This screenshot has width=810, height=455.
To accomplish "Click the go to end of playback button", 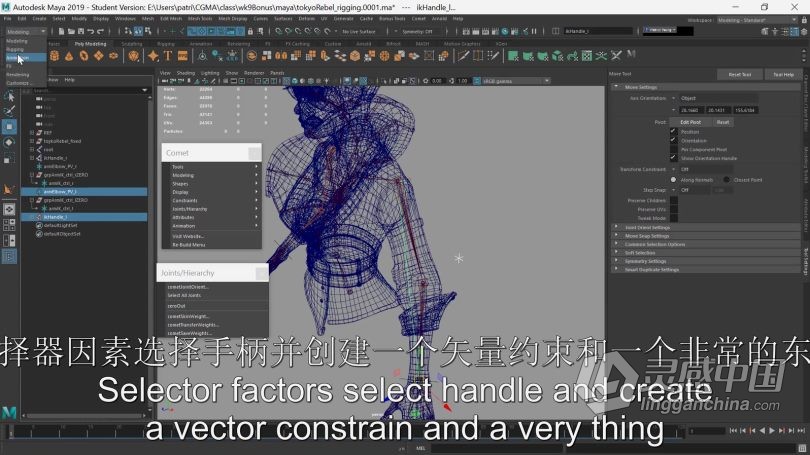I will [801, 430].
